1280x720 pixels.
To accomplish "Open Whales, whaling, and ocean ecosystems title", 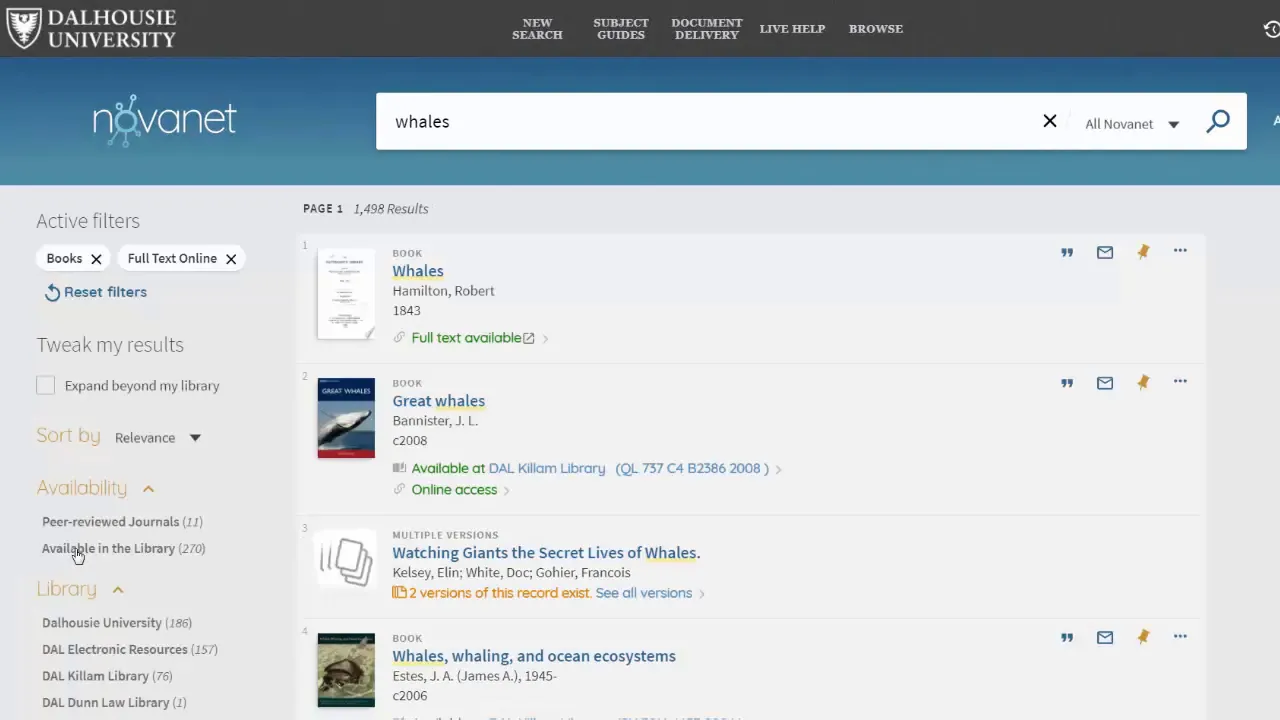I will pyautogui.click(x=534, y=656).
